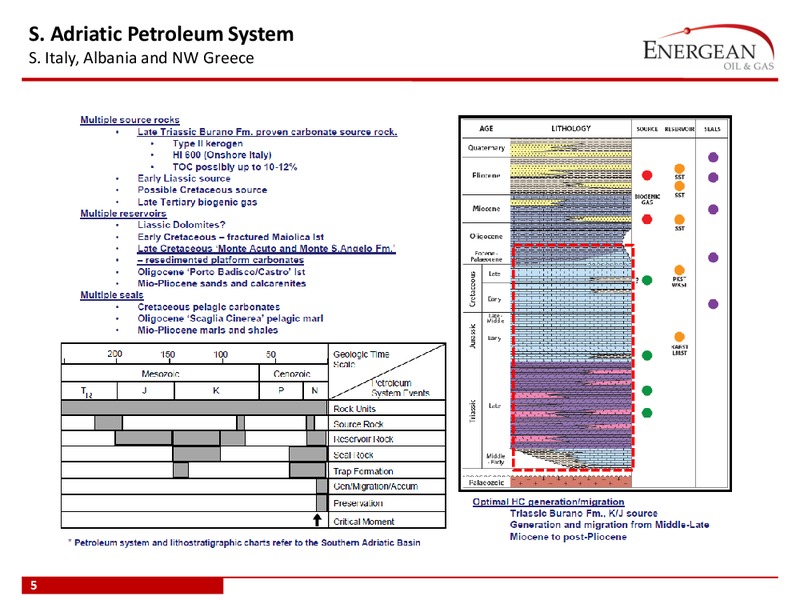The width and height of the screenshot is (800, 600).
Task: Click the 'Cenozoic' era cell
Action: tap(292, 373)
